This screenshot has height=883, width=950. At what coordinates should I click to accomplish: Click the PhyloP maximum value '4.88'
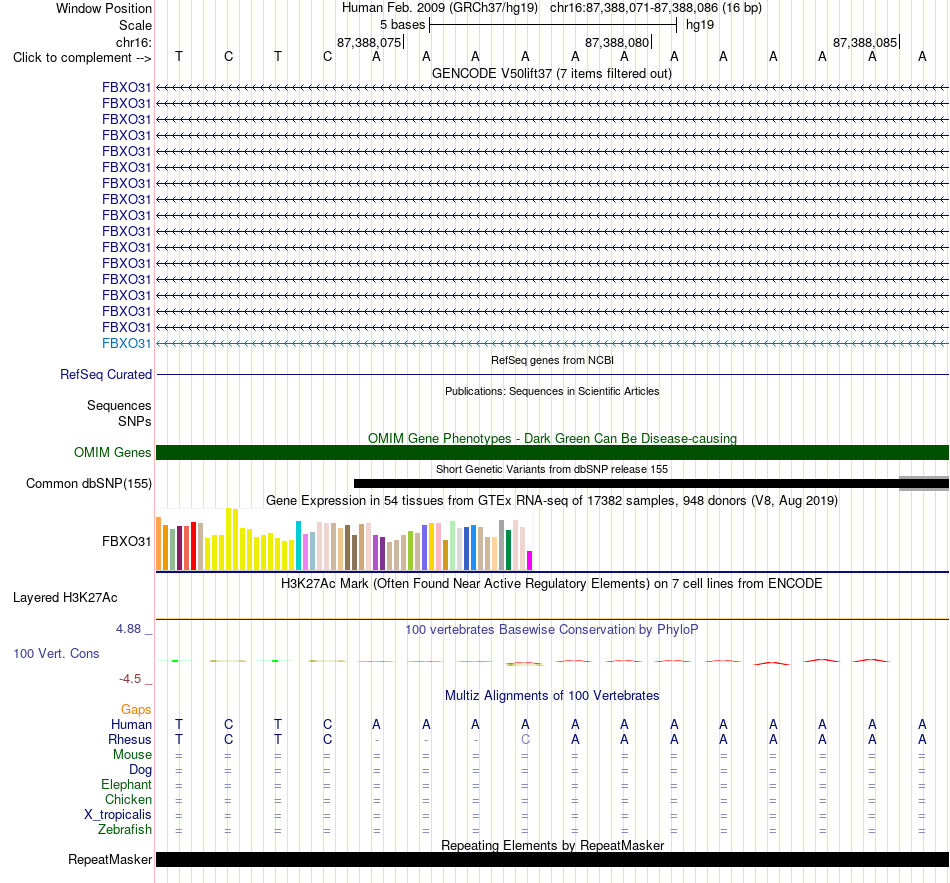(128, 629)
